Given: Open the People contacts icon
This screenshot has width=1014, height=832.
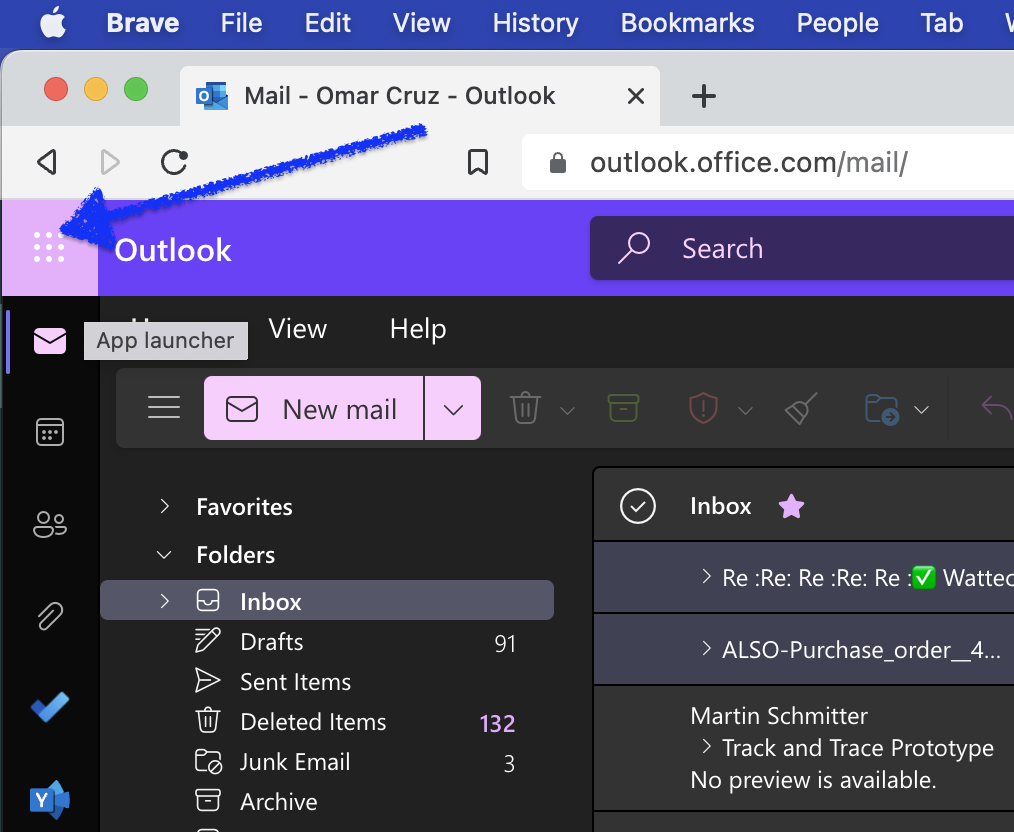Looking at the screenshot, I should tap(49, 524).
